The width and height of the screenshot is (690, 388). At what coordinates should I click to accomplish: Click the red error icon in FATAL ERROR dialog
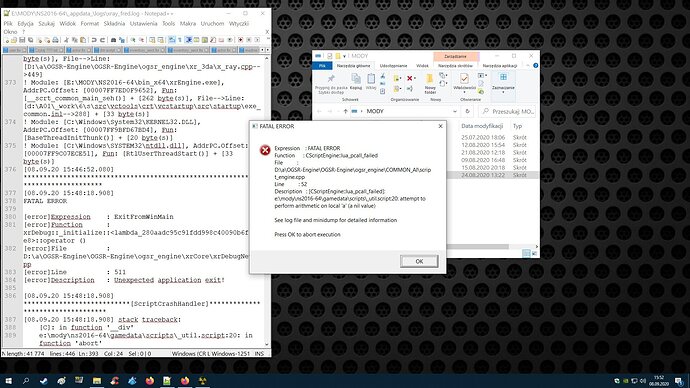tap(265, 150)
